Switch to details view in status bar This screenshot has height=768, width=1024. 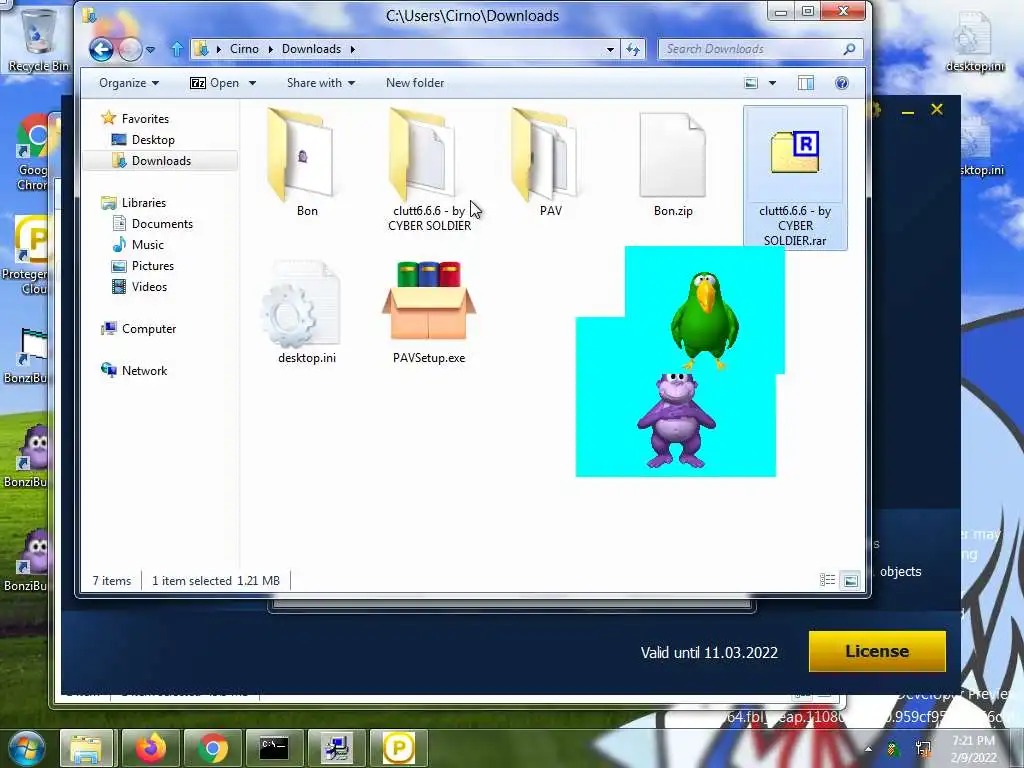(x=827, y=580)
